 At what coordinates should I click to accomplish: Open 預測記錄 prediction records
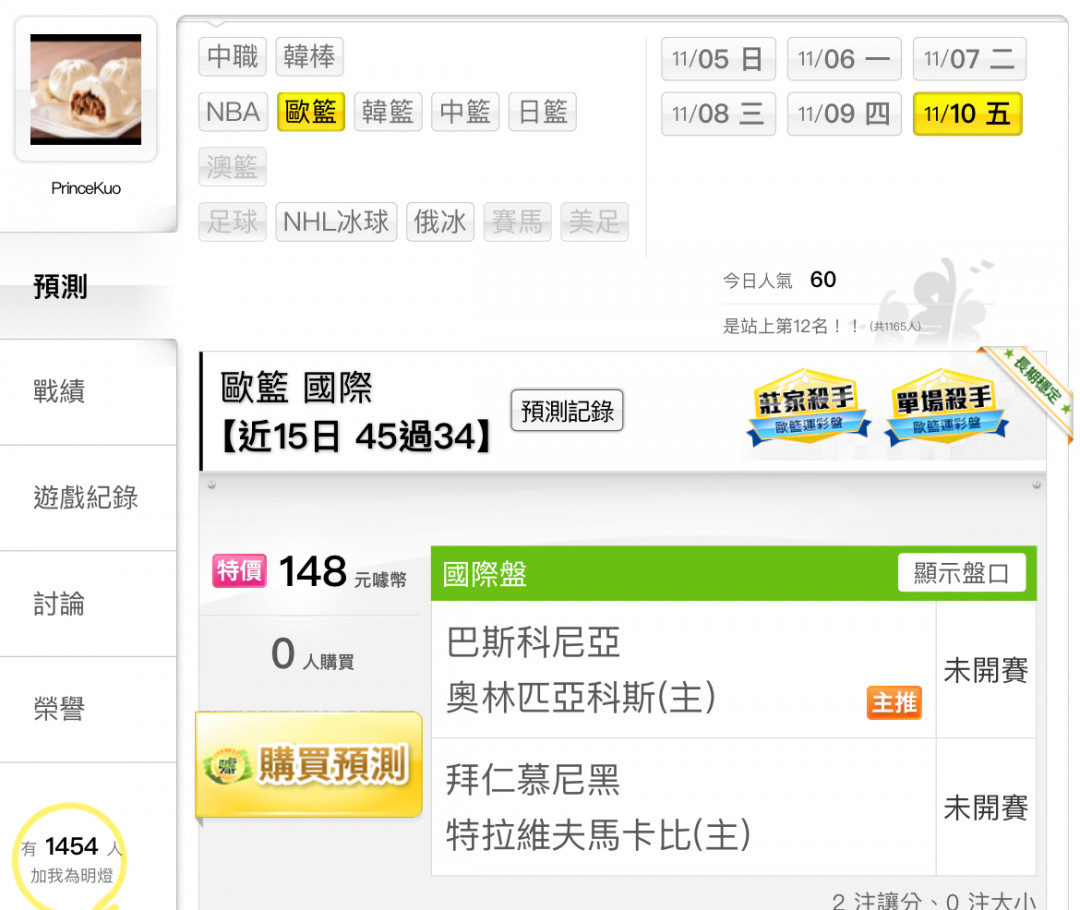coord(567,411)
